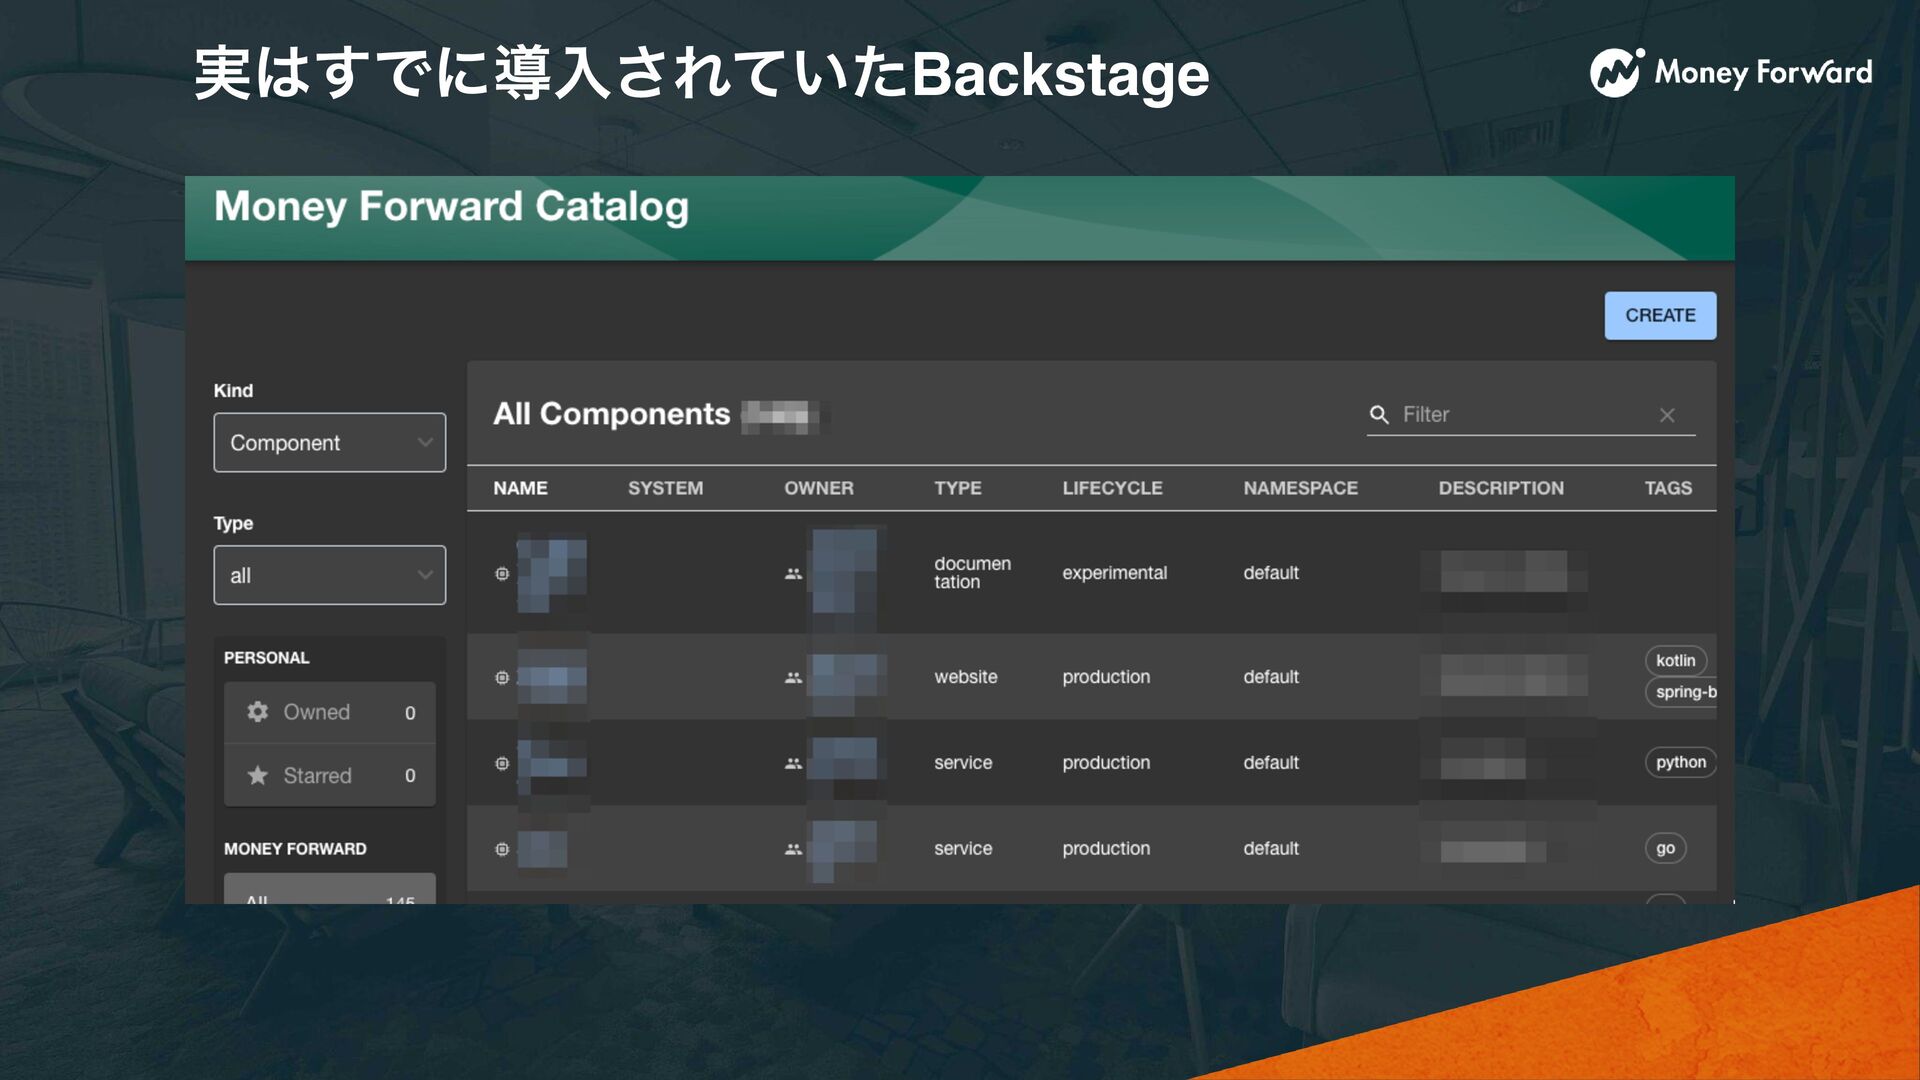Click the experimental lifecycle cell
Screen dimensions: 1920x1080
click(x=1114, y=573)
